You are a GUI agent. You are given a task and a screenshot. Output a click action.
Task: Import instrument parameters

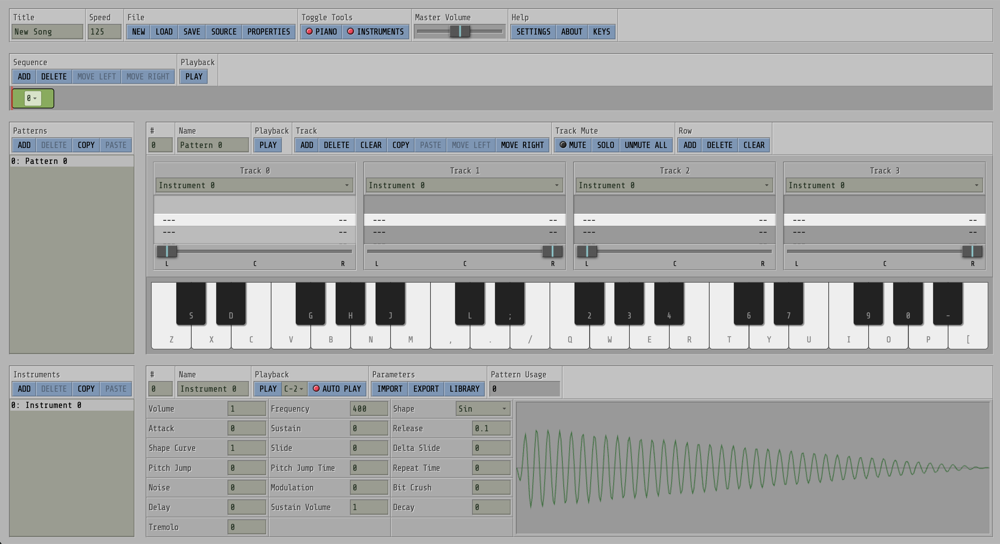pyautogui.click(x=389, y=388)
